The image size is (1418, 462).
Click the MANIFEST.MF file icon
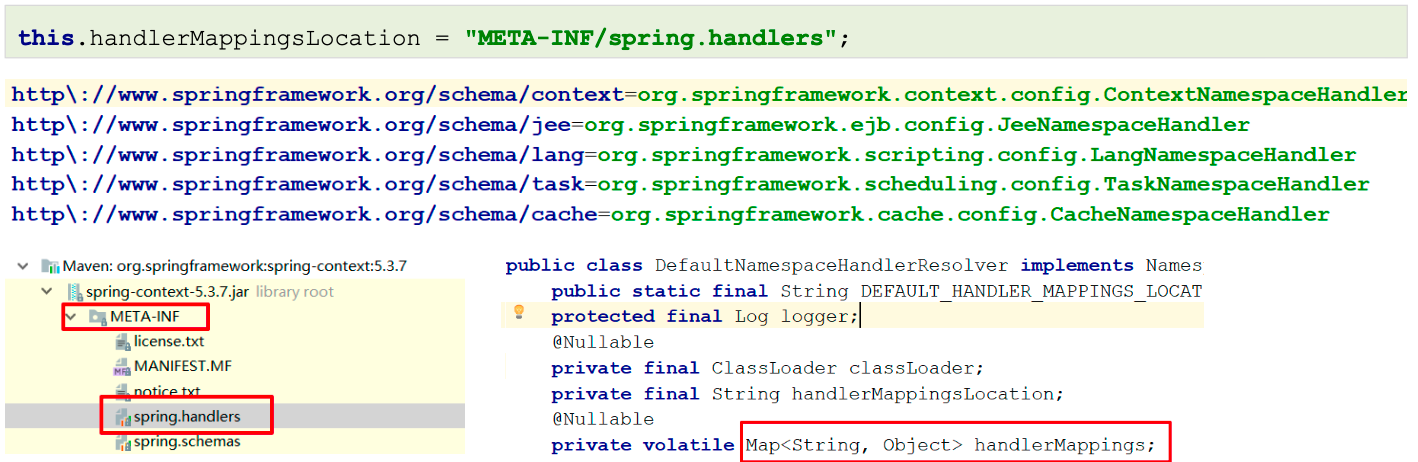point(122,366)
